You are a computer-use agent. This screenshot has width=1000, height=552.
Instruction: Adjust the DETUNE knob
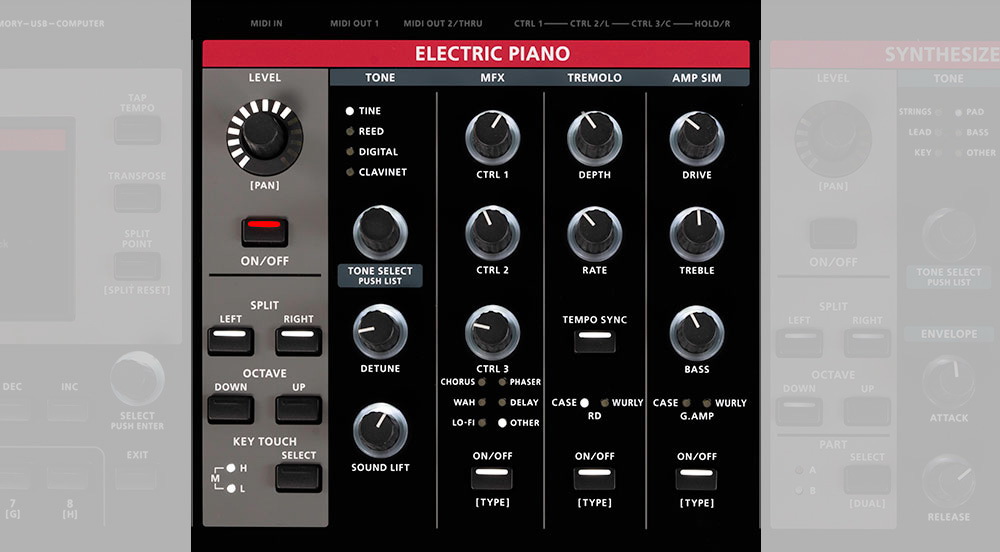380,331
